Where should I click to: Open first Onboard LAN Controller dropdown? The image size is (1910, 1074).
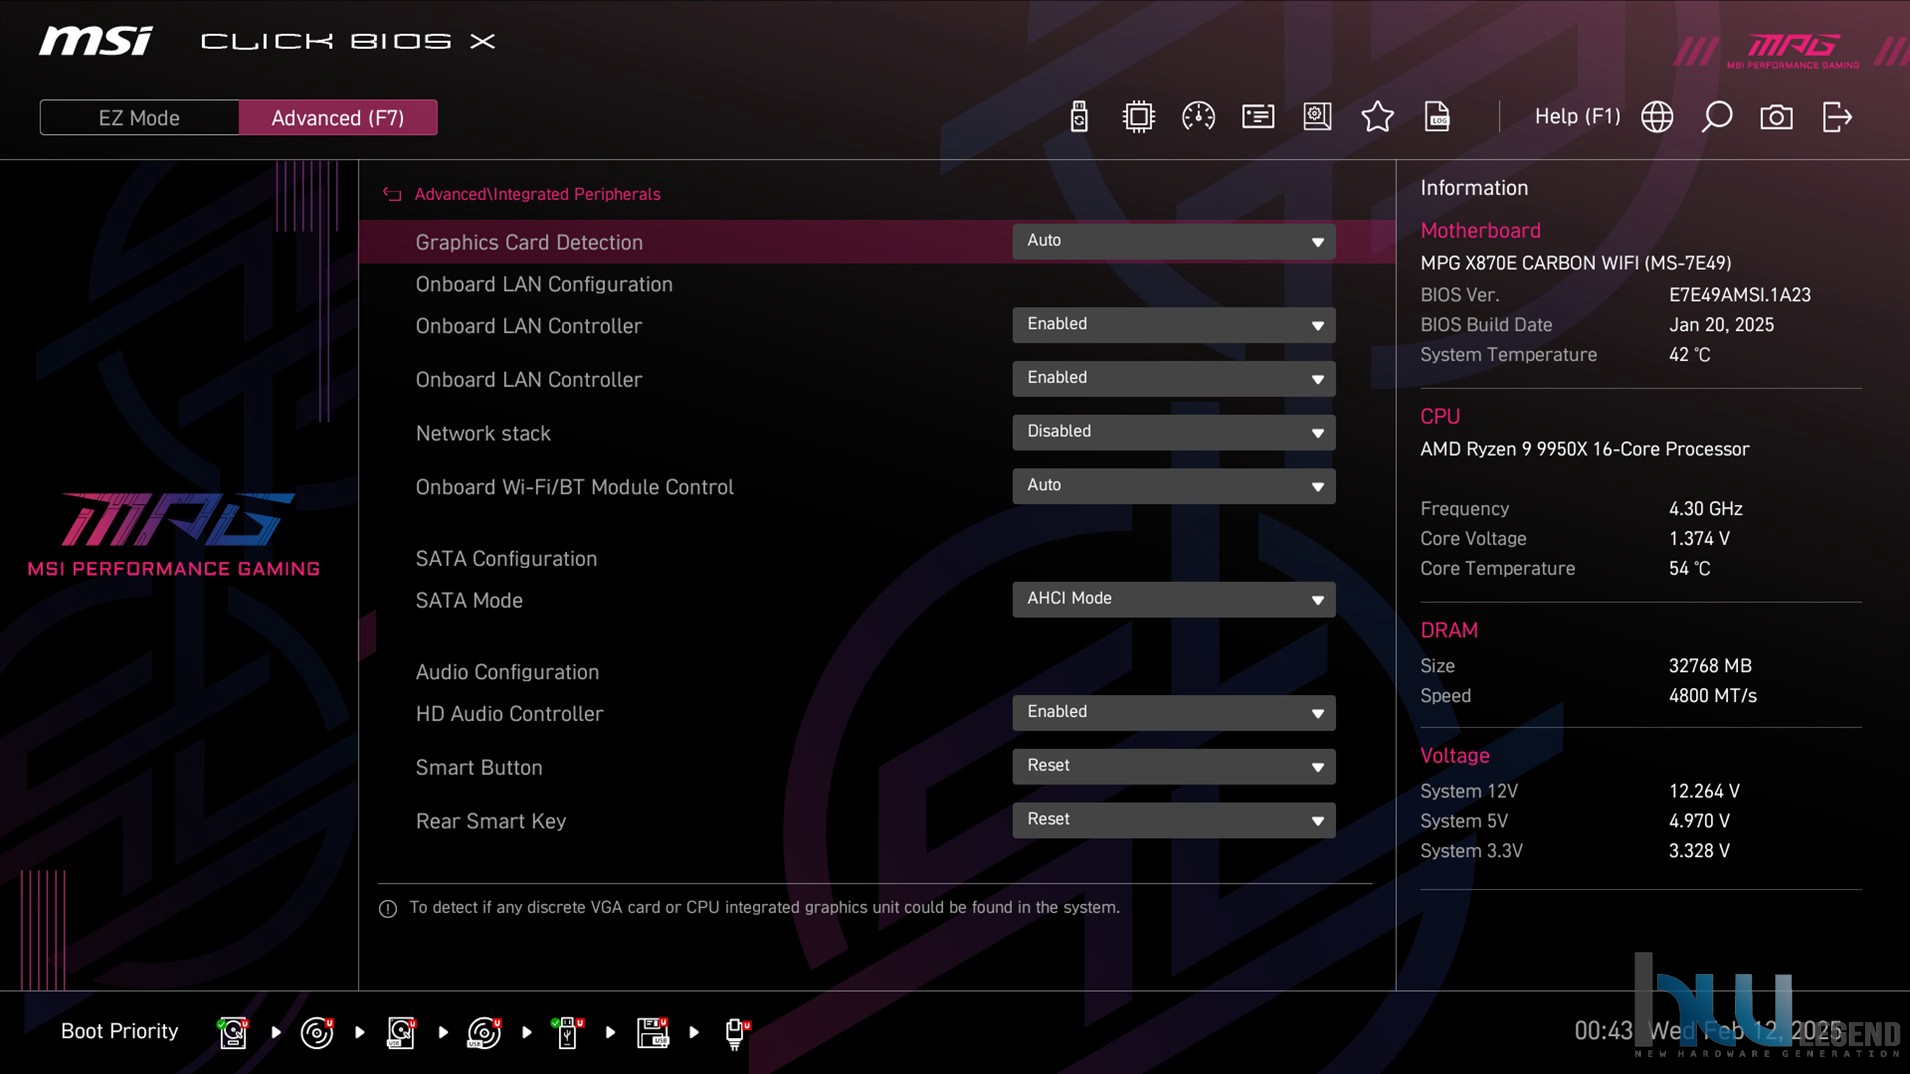pos(1173,325)
